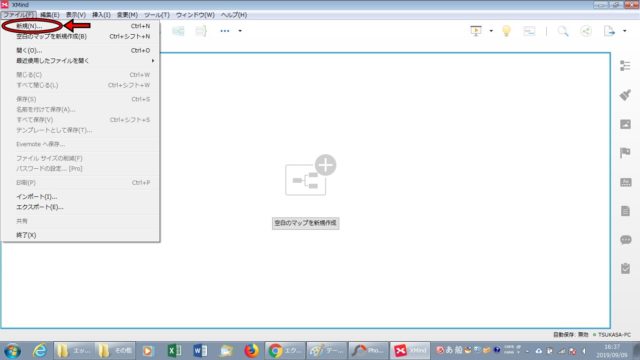Click インポート(I)... in File menu

tap(80, 197)
